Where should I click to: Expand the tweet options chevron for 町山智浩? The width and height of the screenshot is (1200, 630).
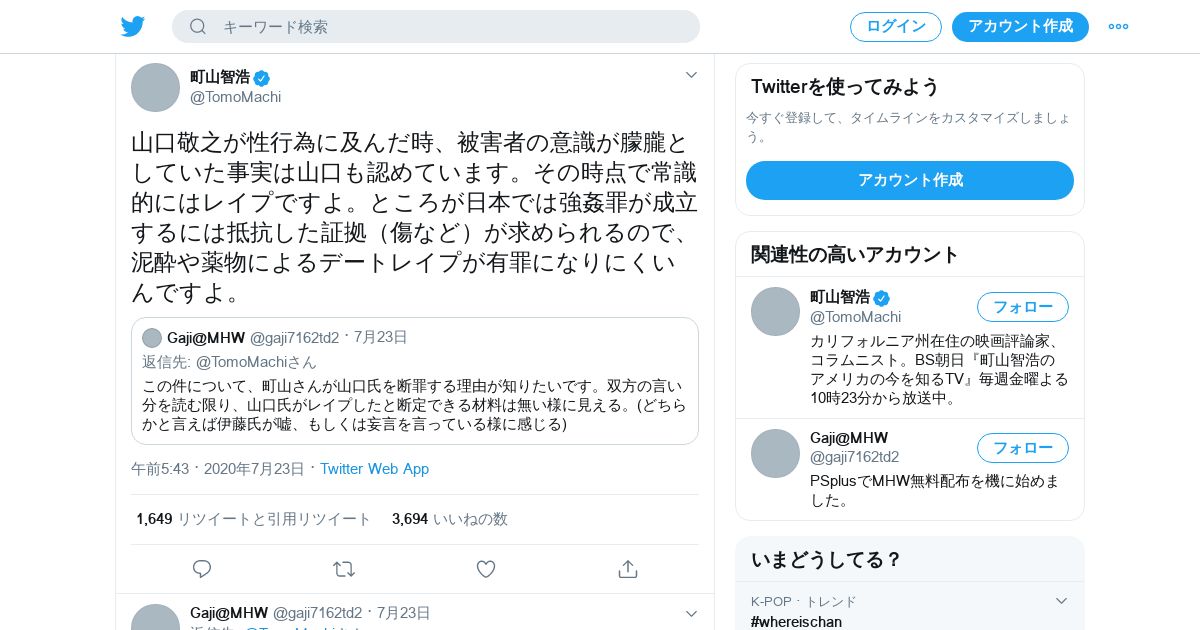pos(691,75)
